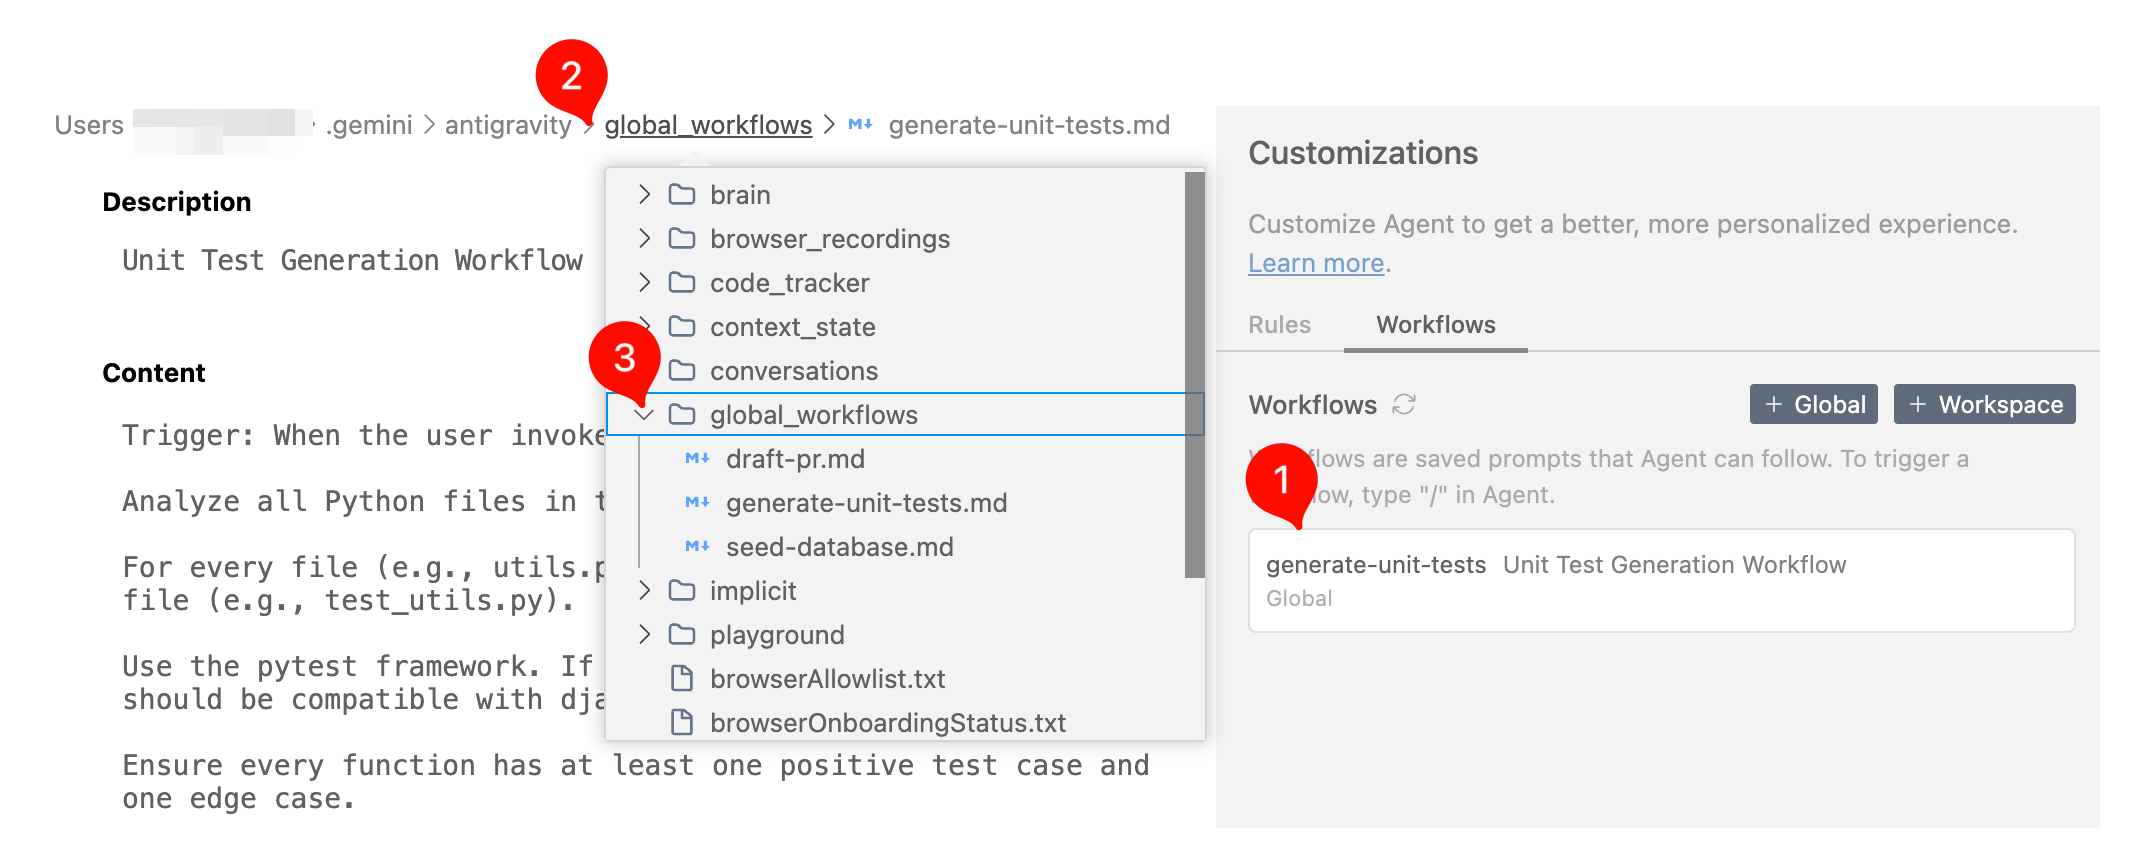Open the generate-unit-tests workflow card
This screenshot has height=868, width=2140.
tap(1660, 580)
